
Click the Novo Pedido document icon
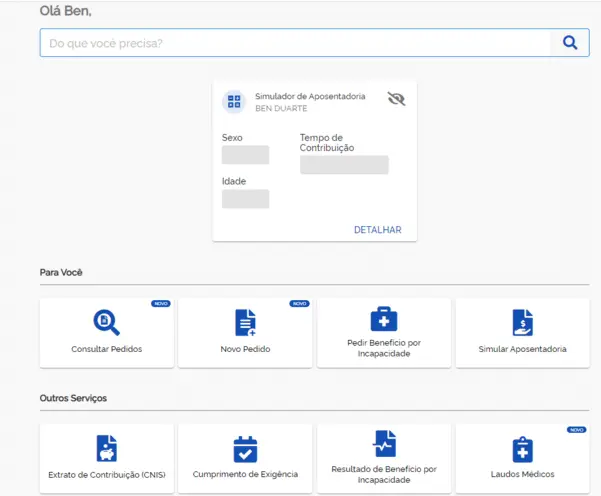click(245, 322)
